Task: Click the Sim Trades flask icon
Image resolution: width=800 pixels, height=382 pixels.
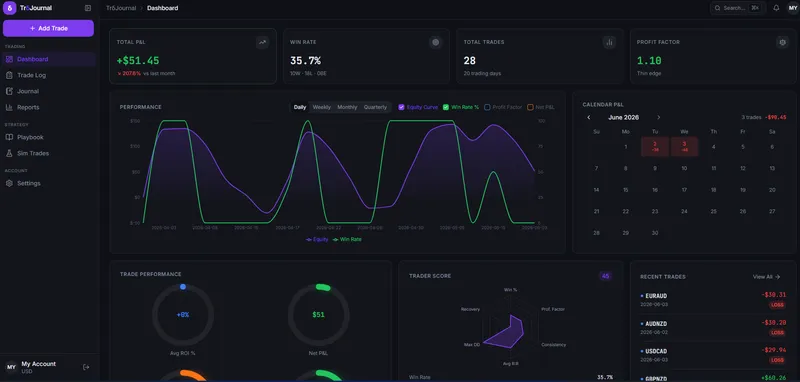Action: click(x=9, y=154)
